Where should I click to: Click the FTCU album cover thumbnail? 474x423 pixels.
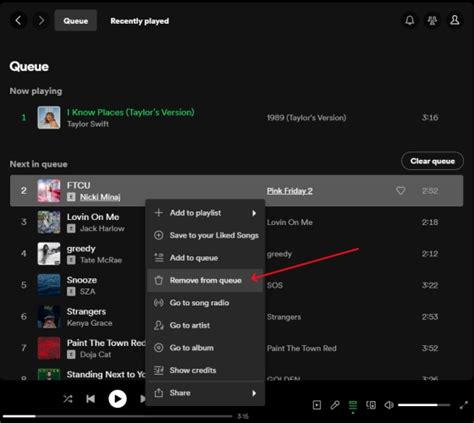click(x=49, y=190)
